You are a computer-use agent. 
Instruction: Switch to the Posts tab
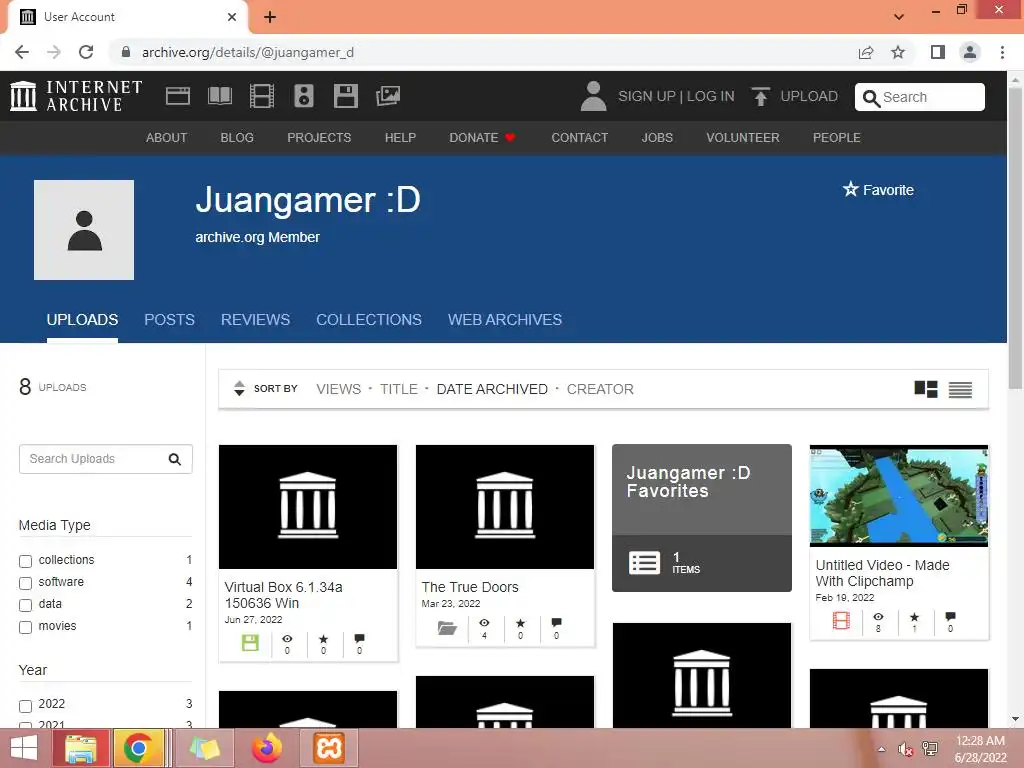[169, 319]
